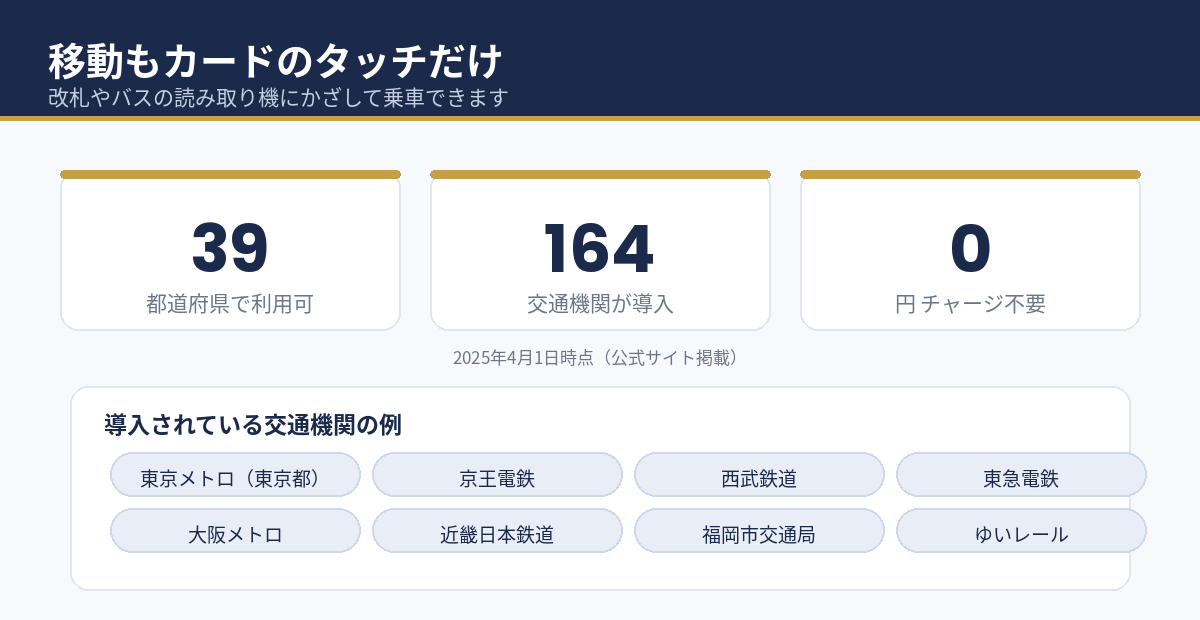This screenshot has width=1200, height=620.
Task: Click the heading 移動もカードのタッチだけ
Action: [x=275, y=61]
